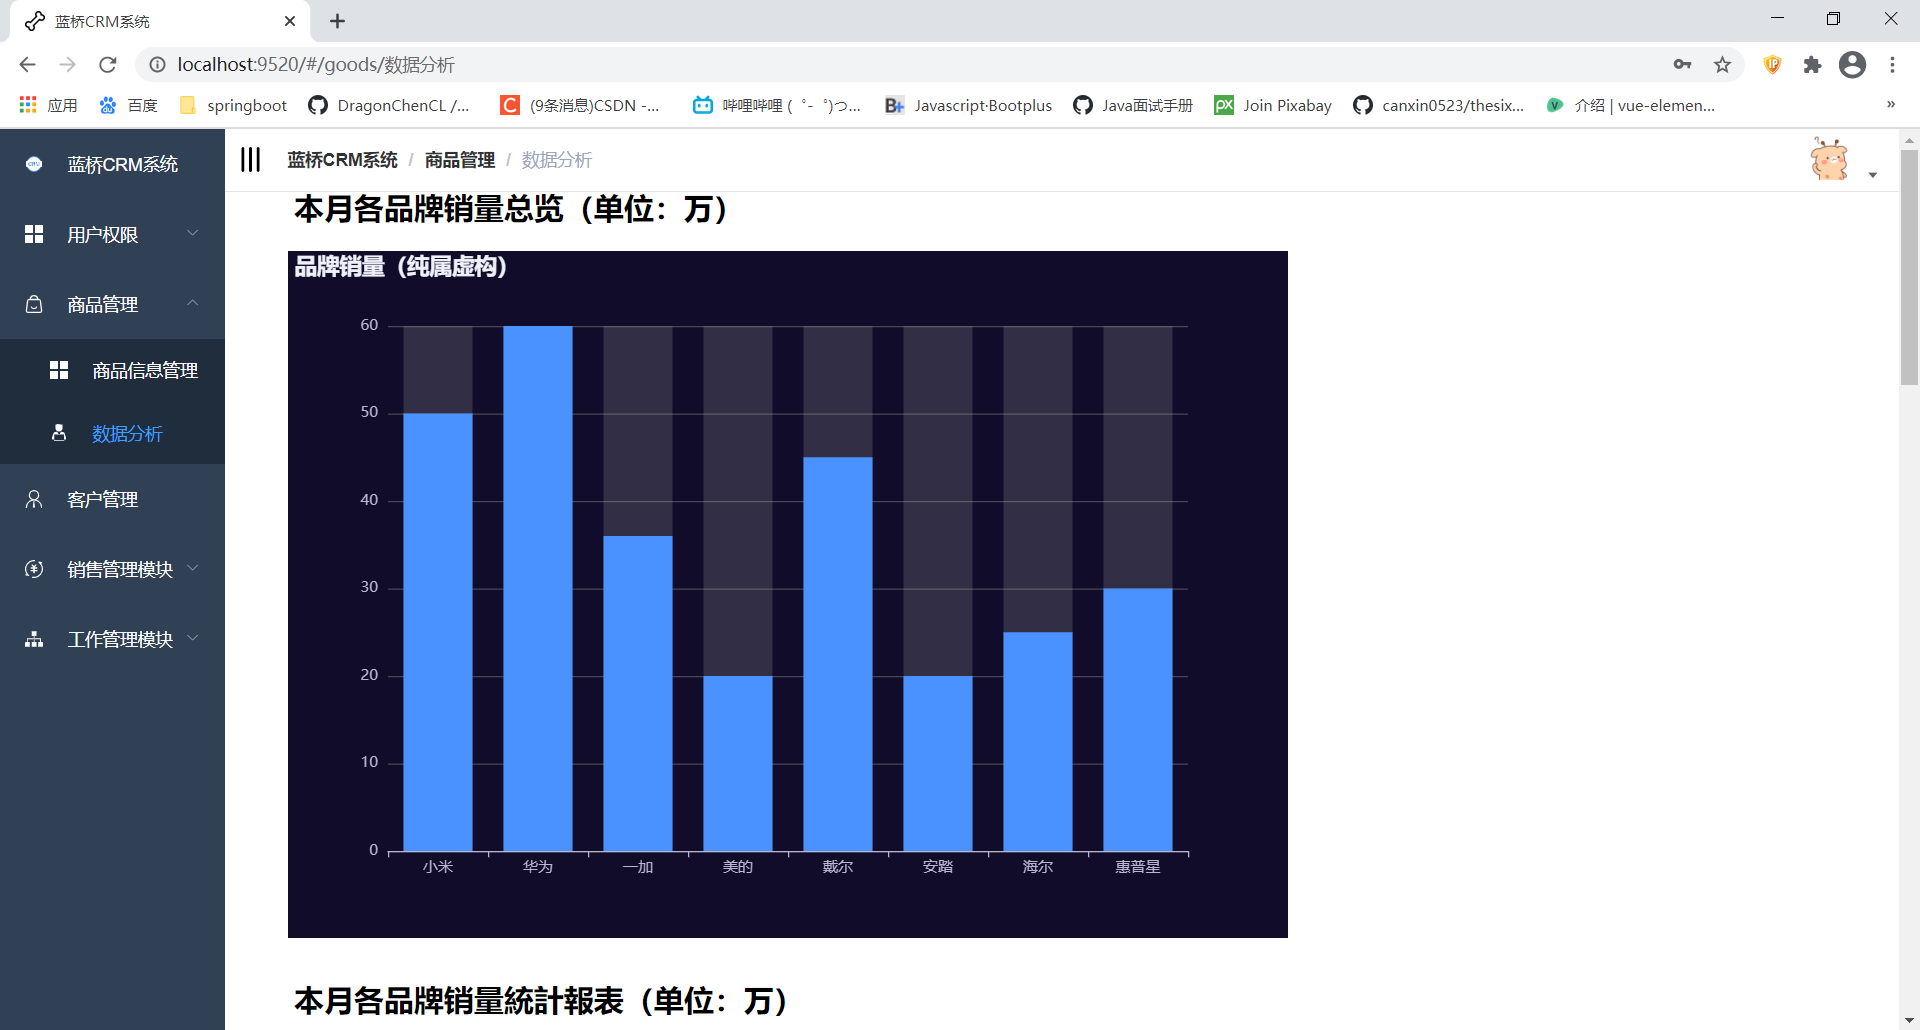Open the Join Pixabay bookmark
The width and height of the screenshot is (1920, 1030).
(x=1273, y=105)
